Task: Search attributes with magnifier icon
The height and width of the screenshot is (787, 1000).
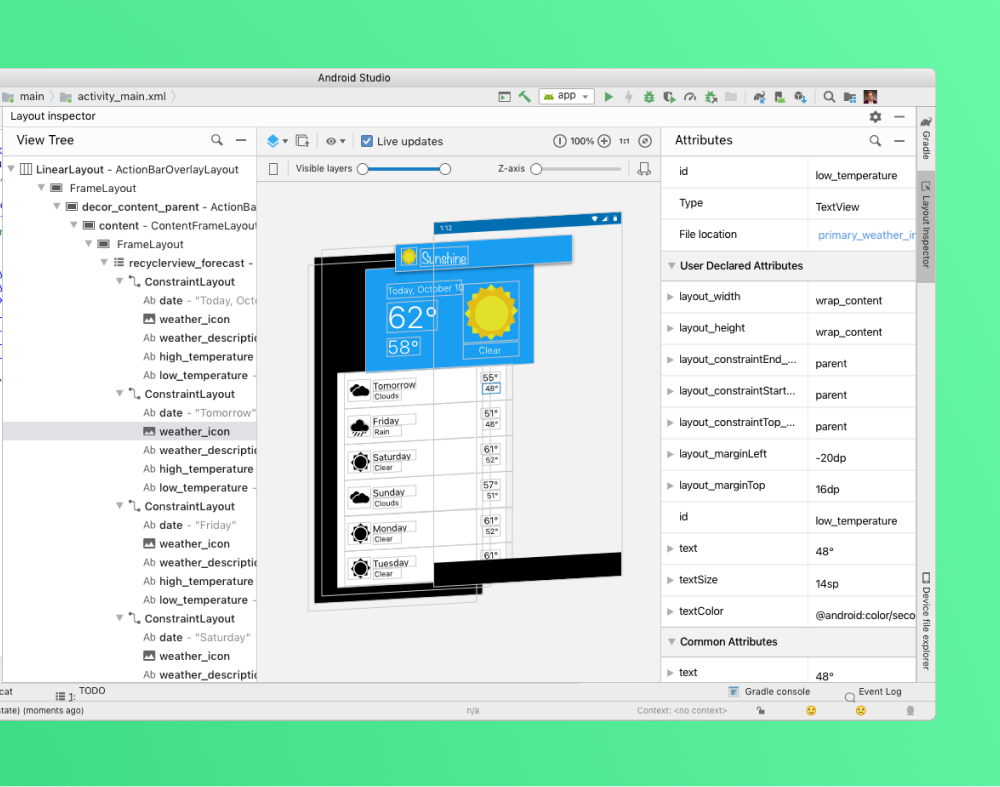Action: click(x=875, y=141)
